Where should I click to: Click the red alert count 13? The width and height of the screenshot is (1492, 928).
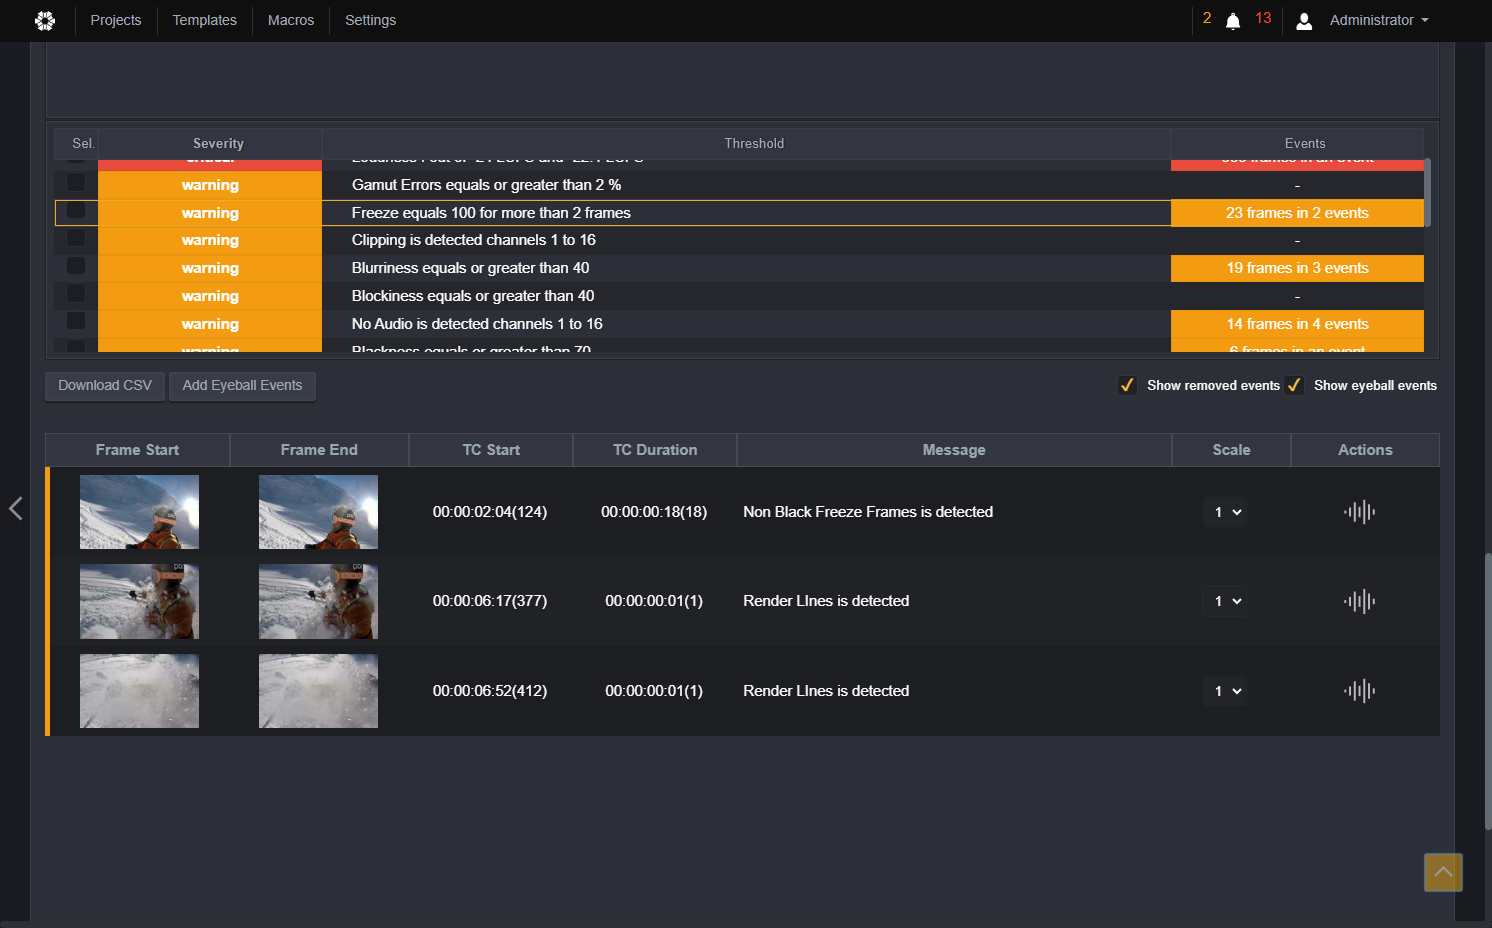pyautogui.click(x=1263, y=18)
